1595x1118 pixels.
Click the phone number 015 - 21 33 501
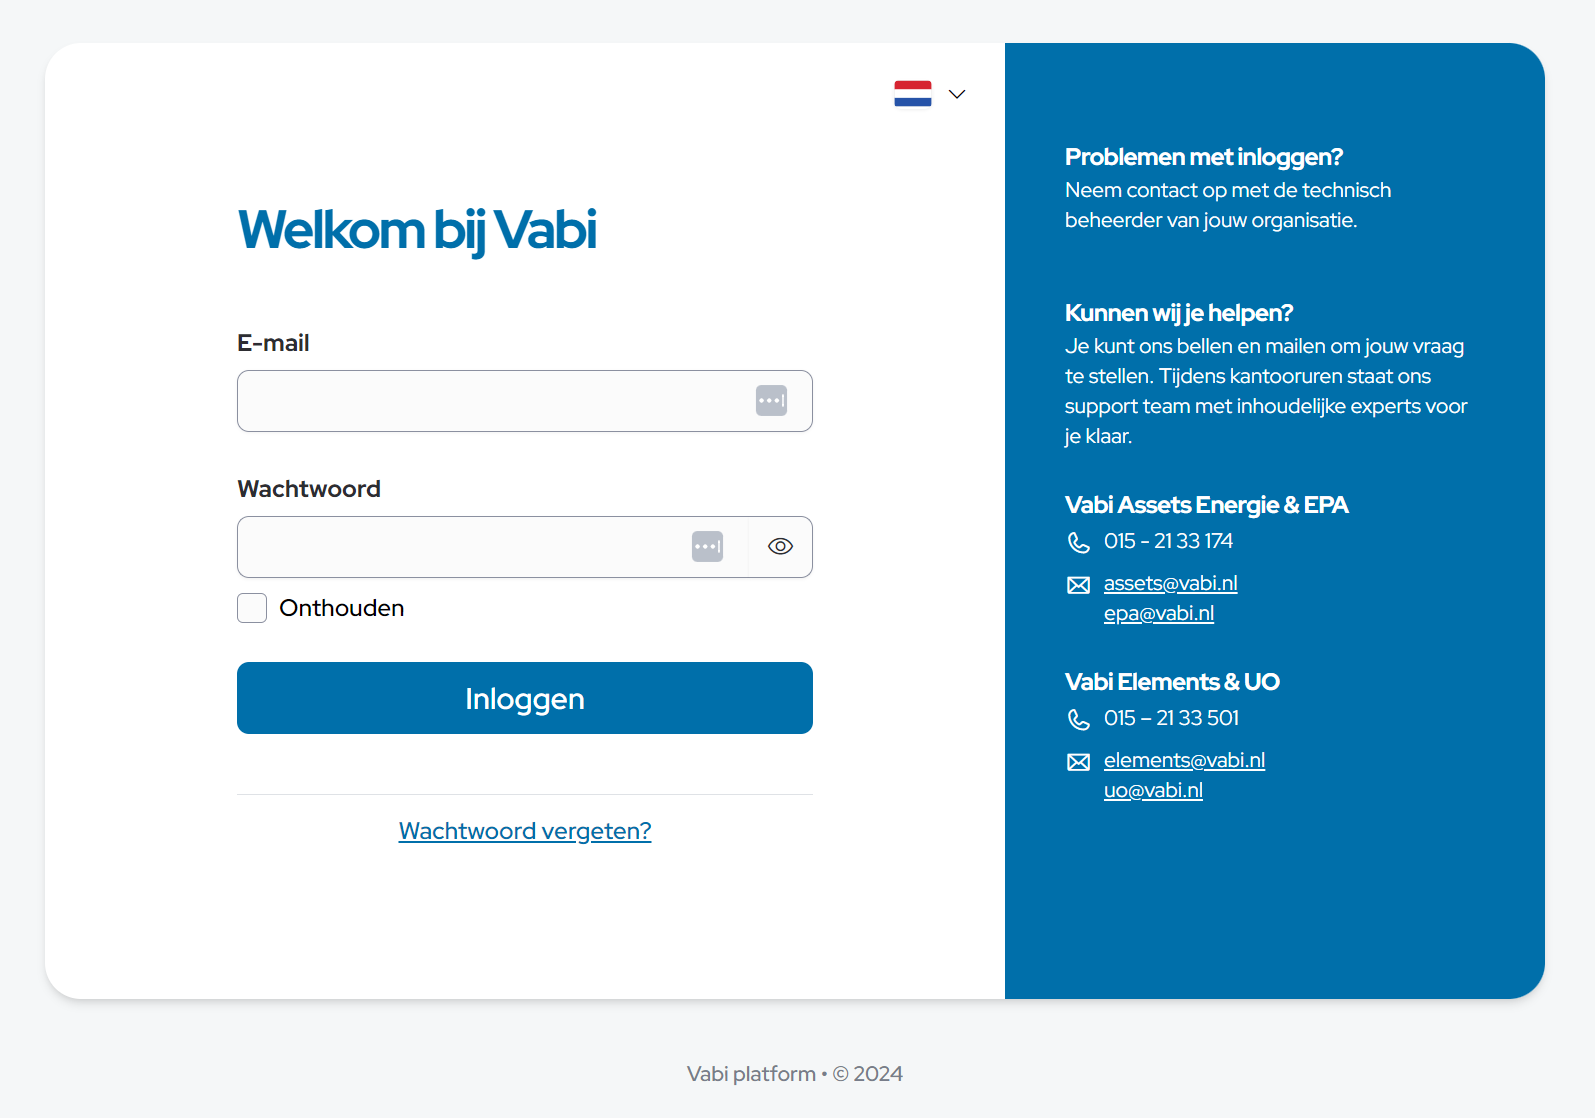1171,718
